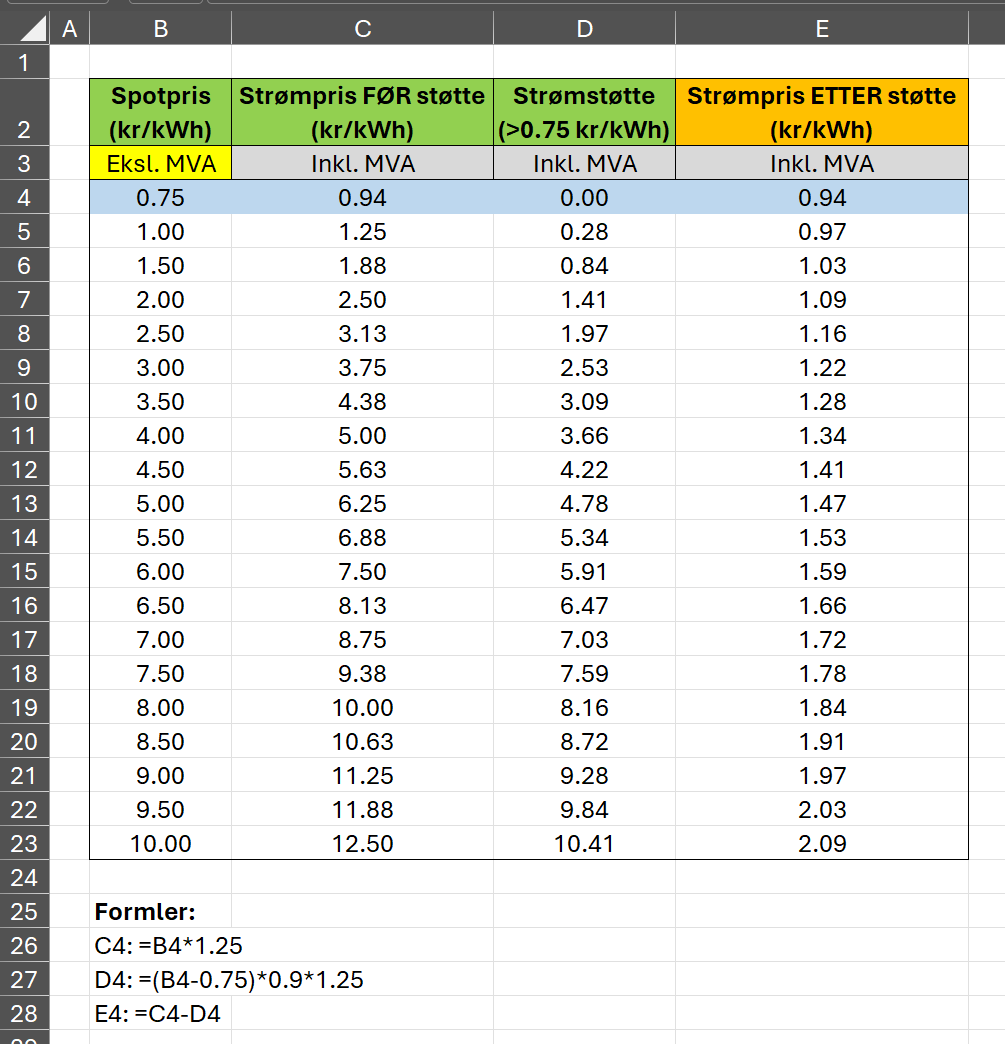Select row 4 header
This screenshot has width=1005, height=1044.
point(25,197)
